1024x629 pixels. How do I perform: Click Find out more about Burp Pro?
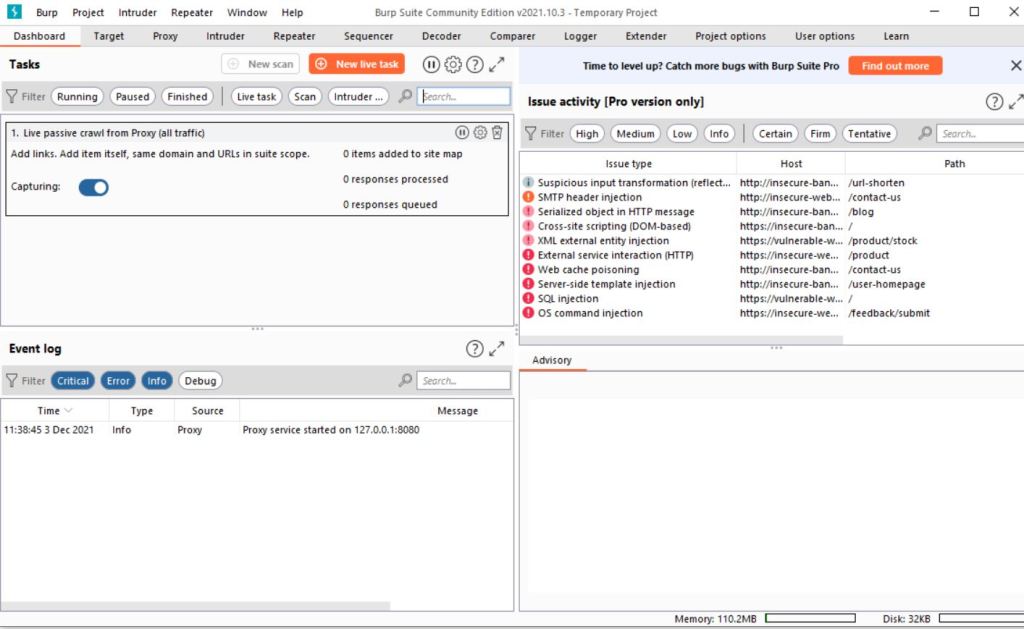point(895,64)
